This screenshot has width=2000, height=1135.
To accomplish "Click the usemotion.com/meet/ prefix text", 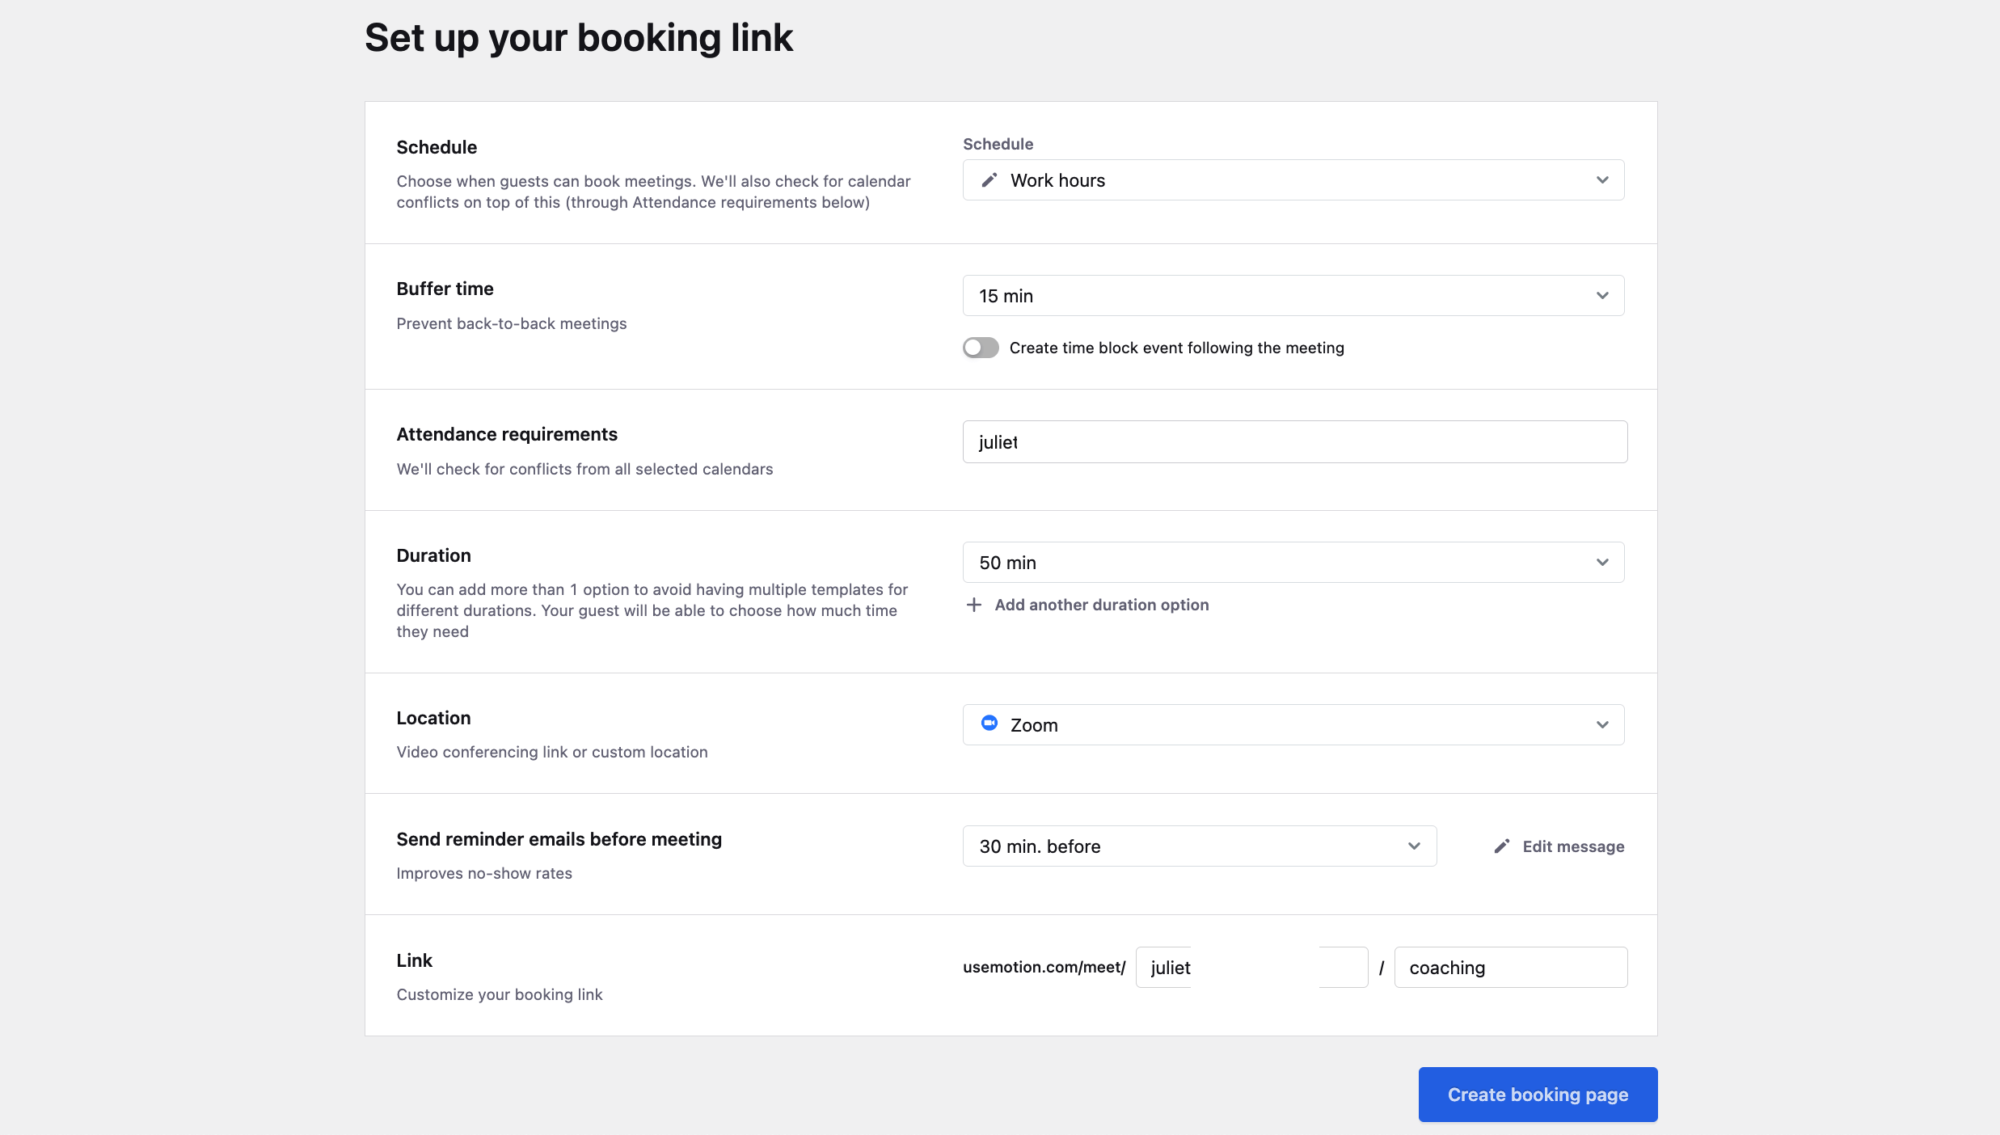I will coord(1044,967).
